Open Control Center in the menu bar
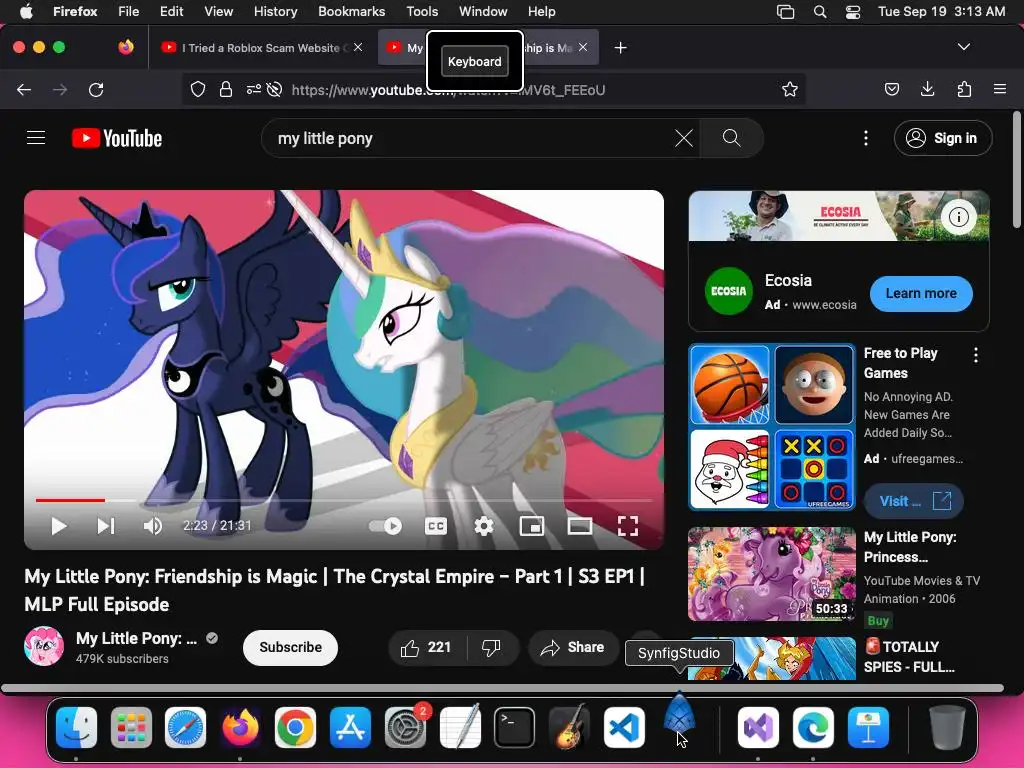Screen dimensions: 1024x768 [852, 11]
